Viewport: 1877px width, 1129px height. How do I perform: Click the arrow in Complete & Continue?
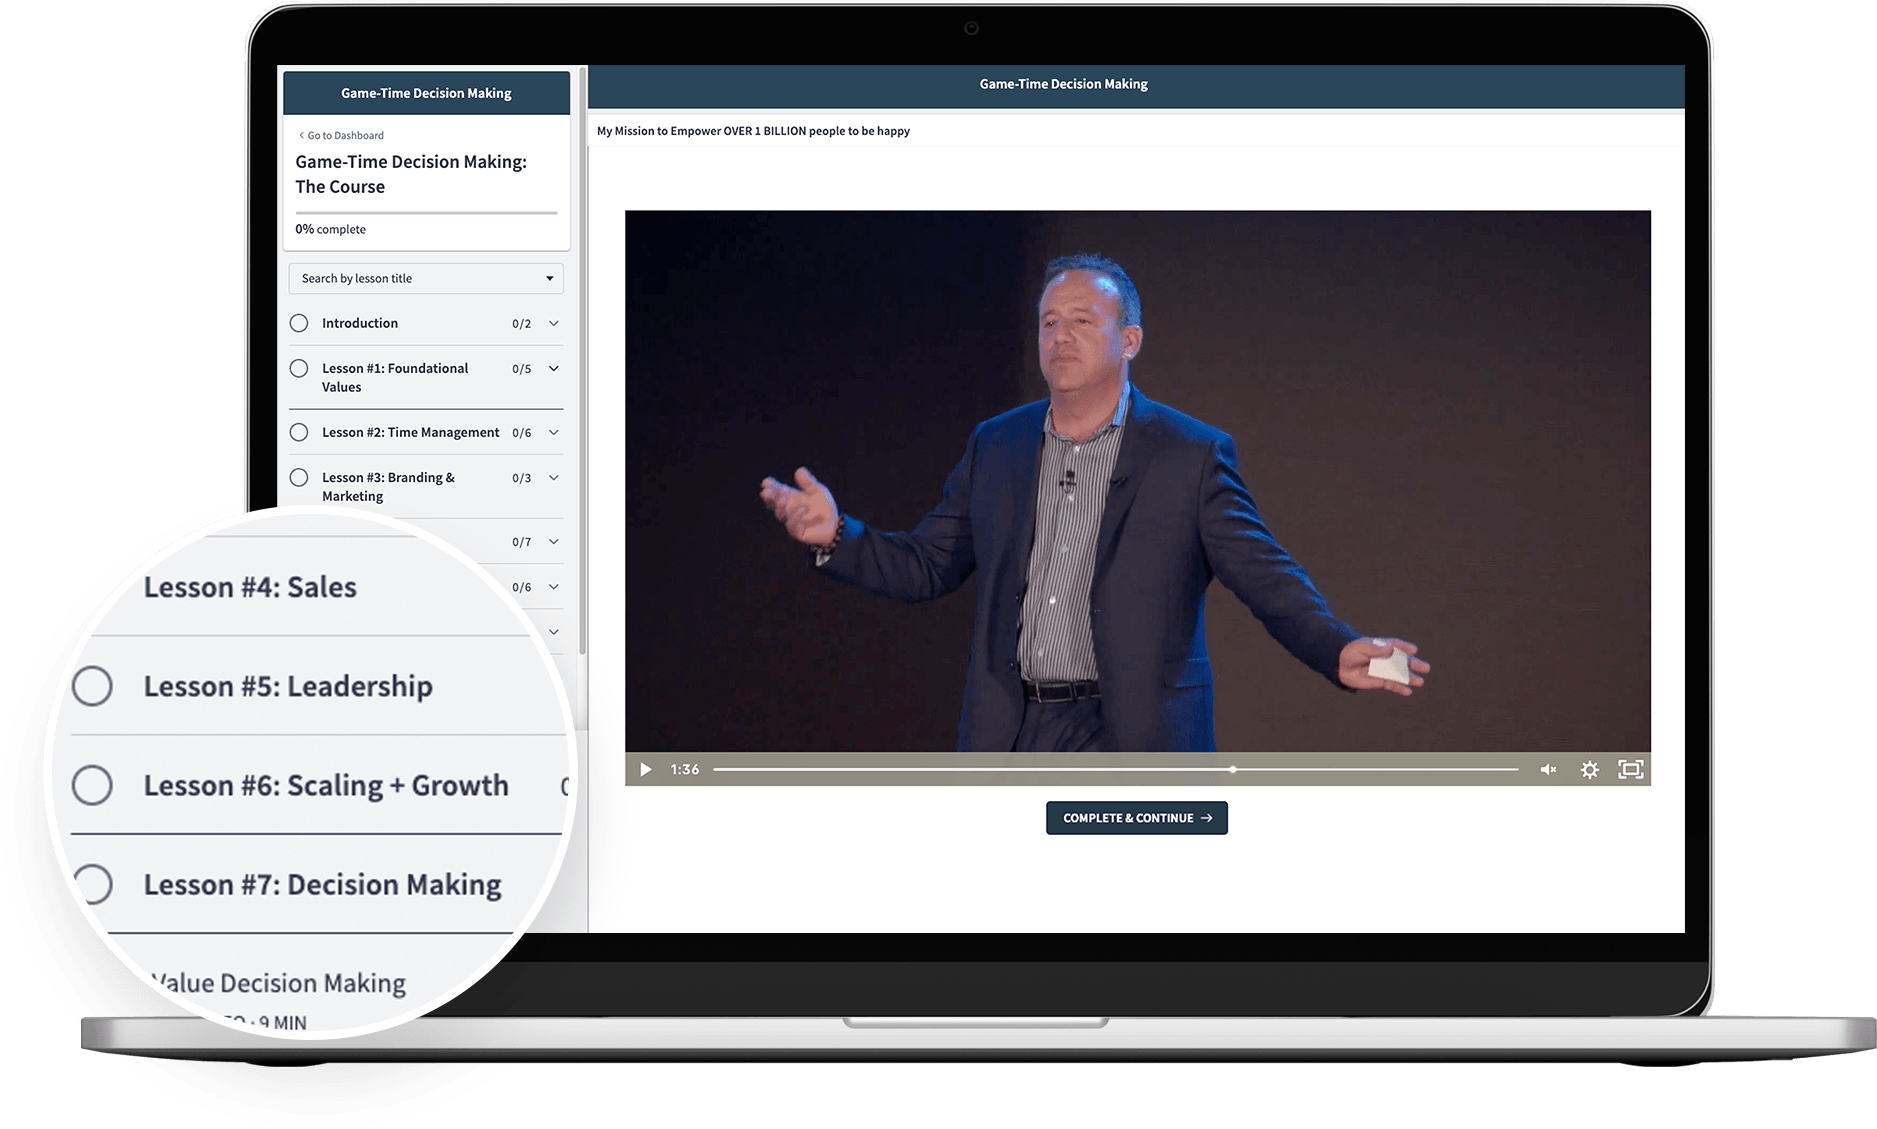[1207, 818]
